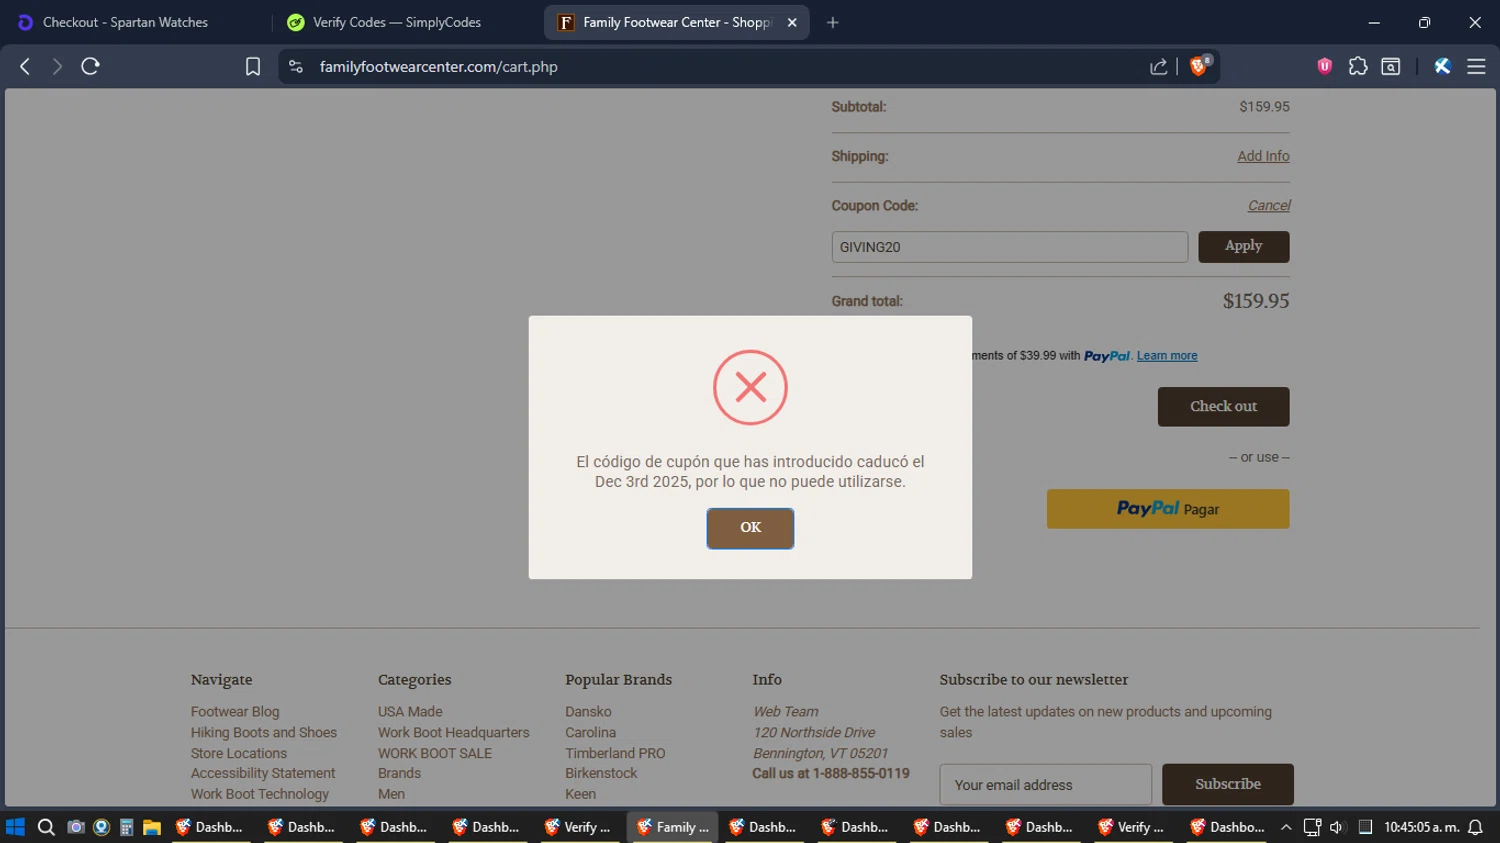This screenshot has width=1500, height=843.
Task: Open the Keen brand link
Action: click(580, 794)
